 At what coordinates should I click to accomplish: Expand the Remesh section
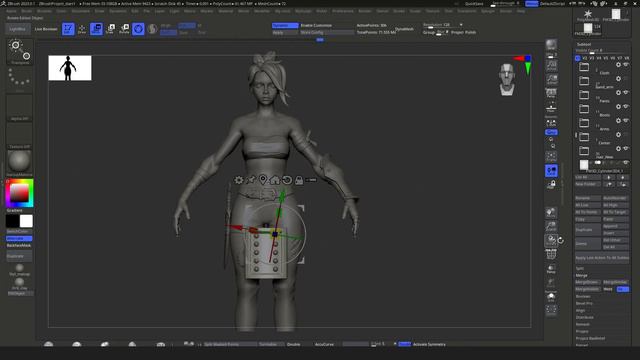[x=582, y=324]
